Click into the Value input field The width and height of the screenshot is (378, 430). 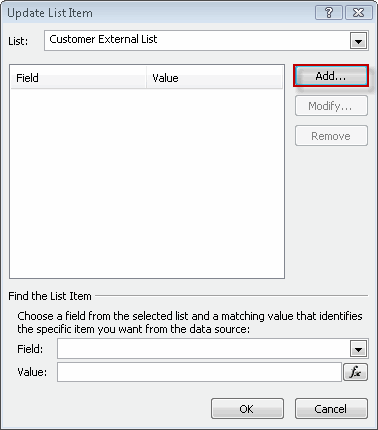tap(199, 372)
